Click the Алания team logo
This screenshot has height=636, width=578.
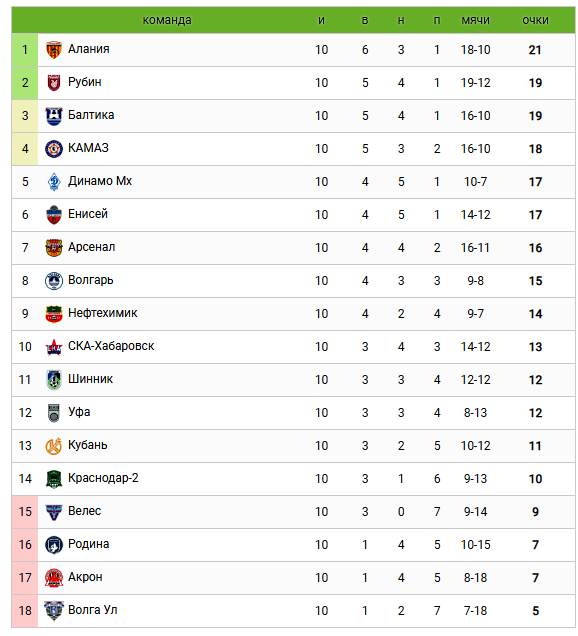54,50
